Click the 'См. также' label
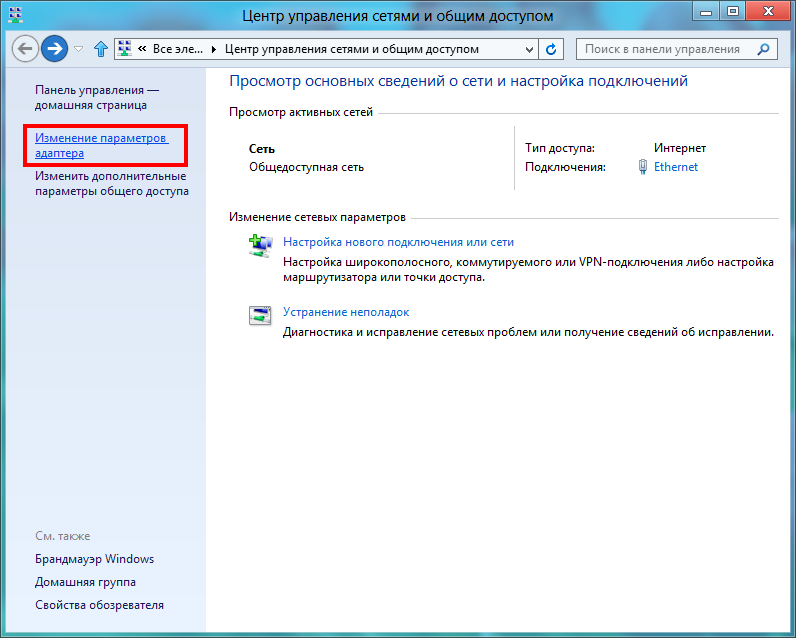This screenshot has height=638, width=796. 62,536
